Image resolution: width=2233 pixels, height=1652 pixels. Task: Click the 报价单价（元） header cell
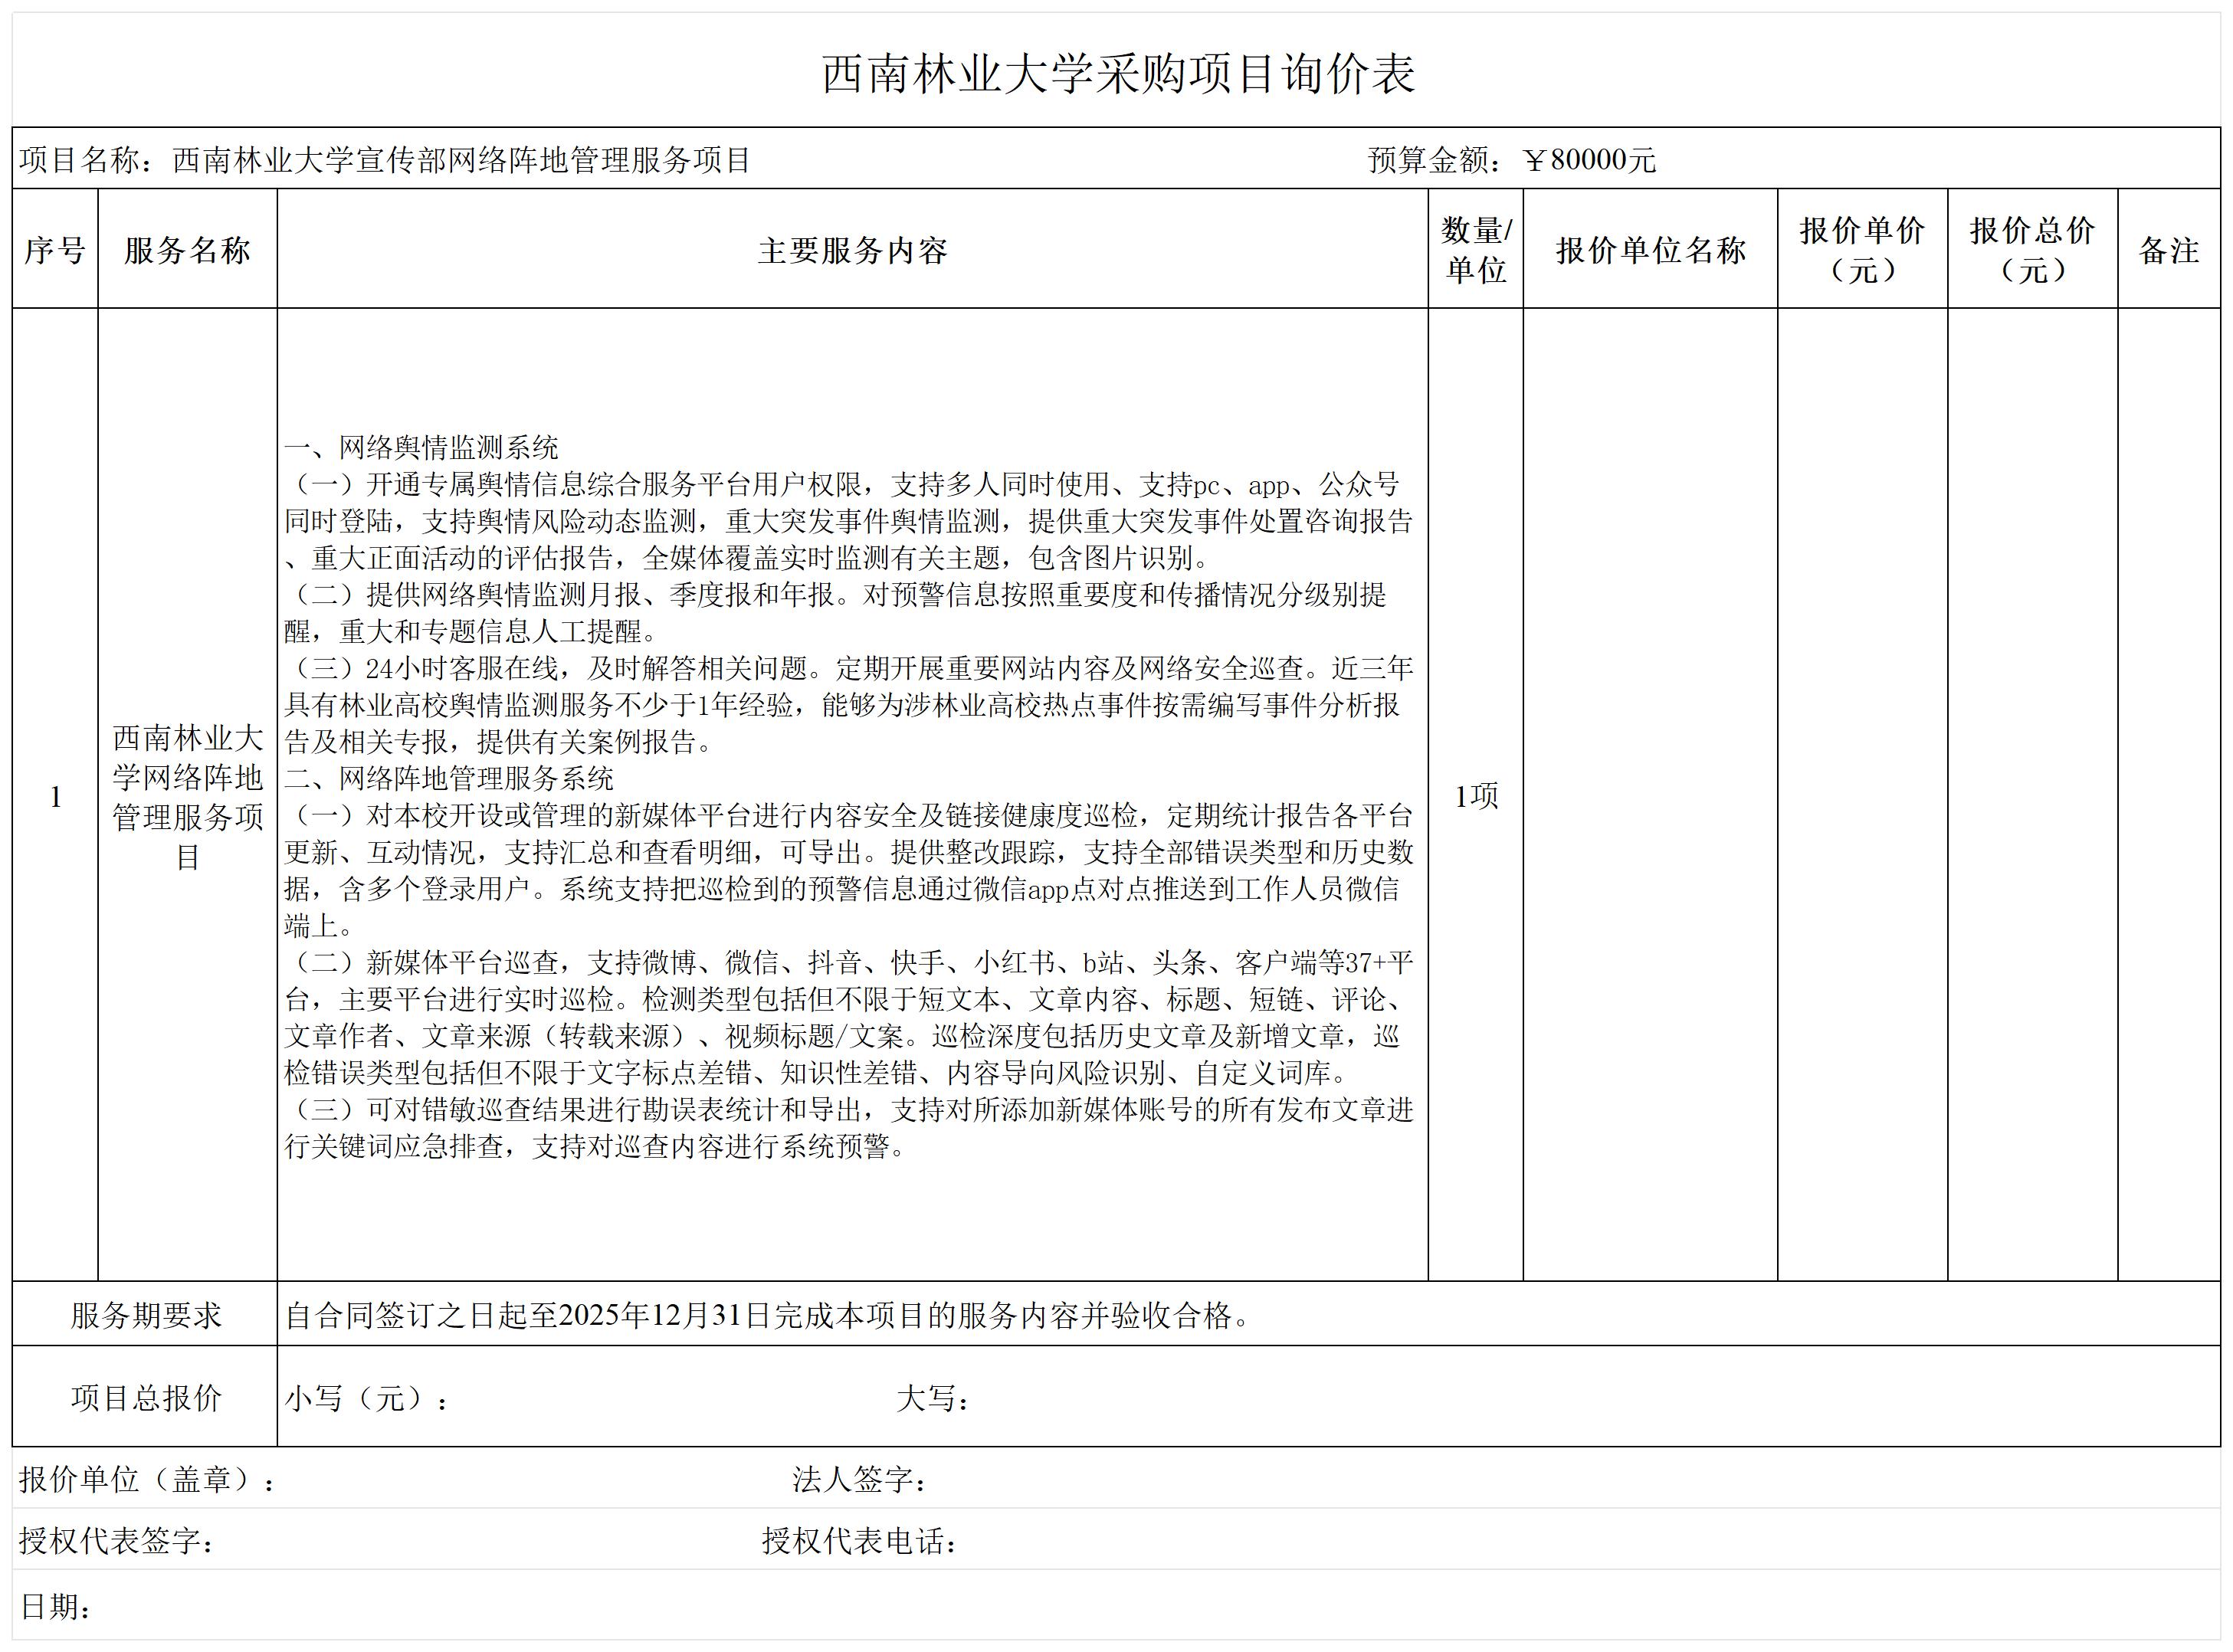pyautogui.click(x=1862, y=250)
